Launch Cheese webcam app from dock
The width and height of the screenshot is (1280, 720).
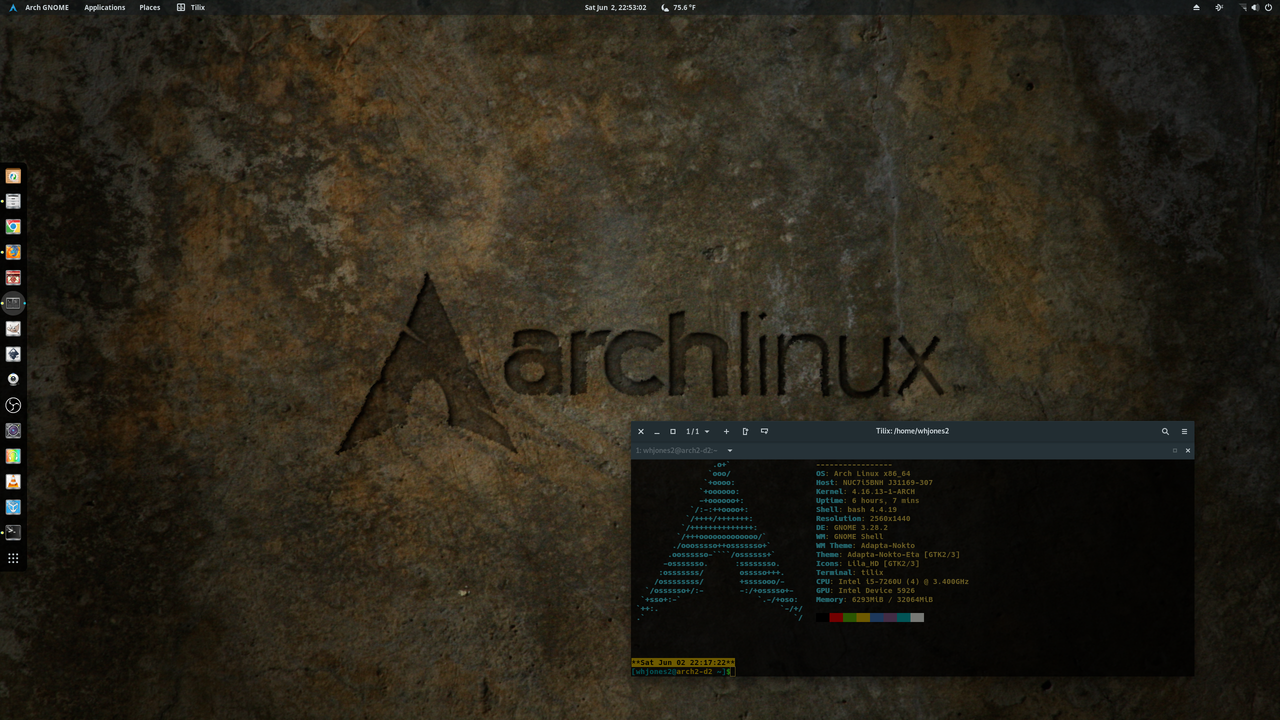pos(13,379)
